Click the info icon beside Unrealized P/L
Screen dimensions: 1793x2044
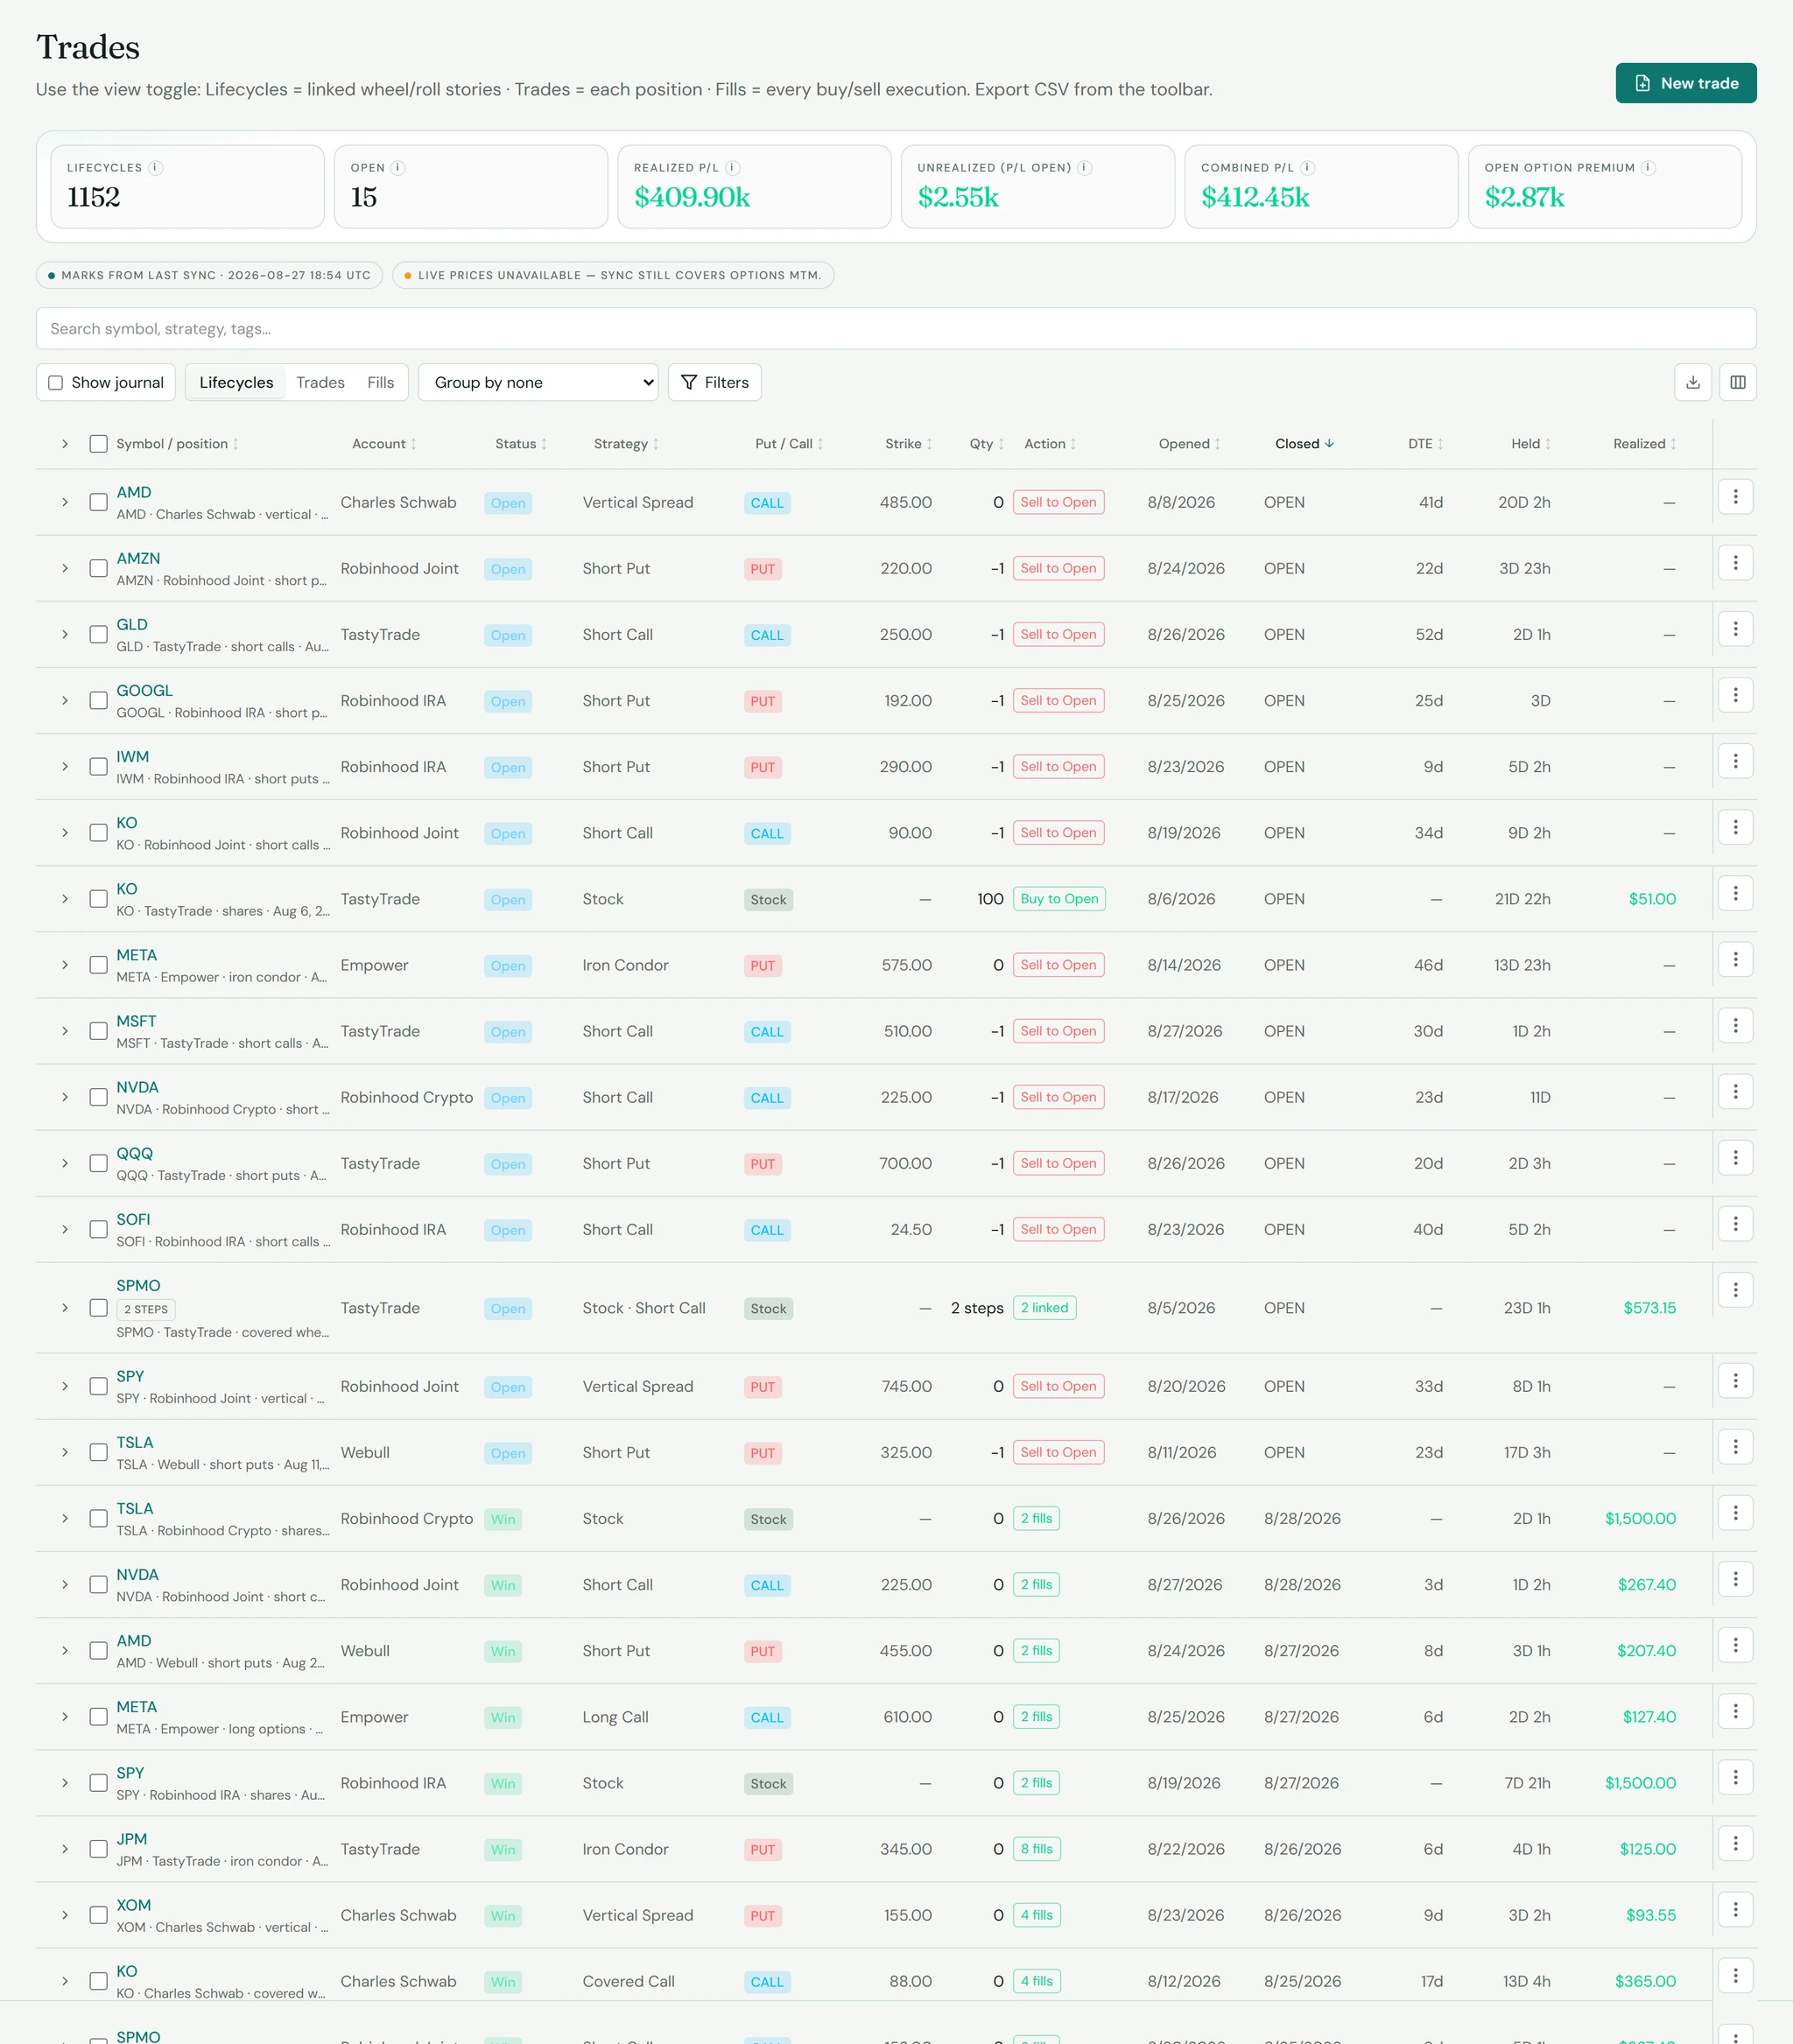coord(1085,168)
